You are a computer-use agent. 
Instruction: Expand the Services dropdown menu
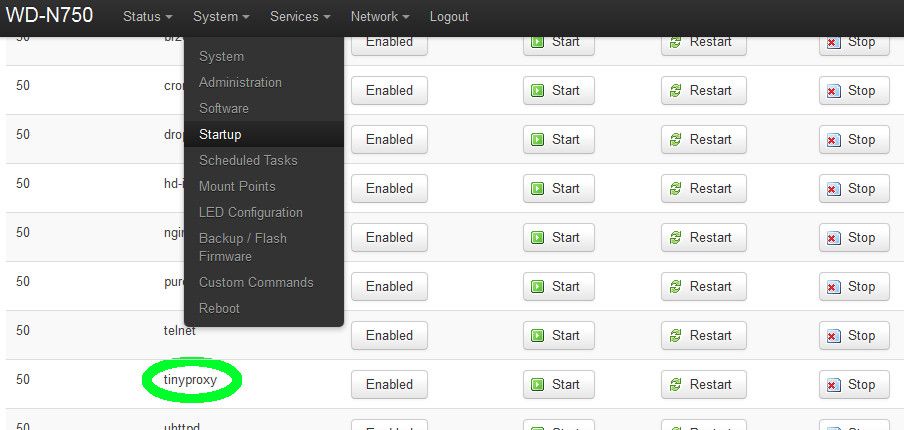[300, 17]
